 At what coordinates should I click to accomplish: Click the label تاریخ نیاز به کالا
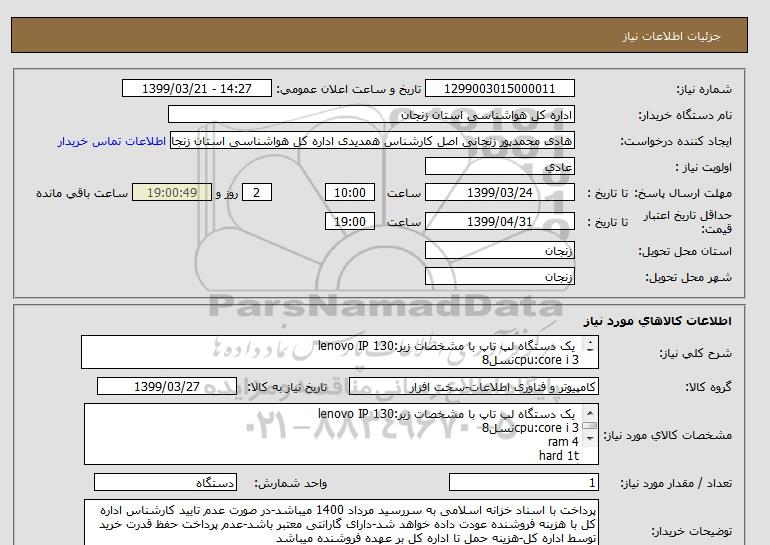pos(287,387)
